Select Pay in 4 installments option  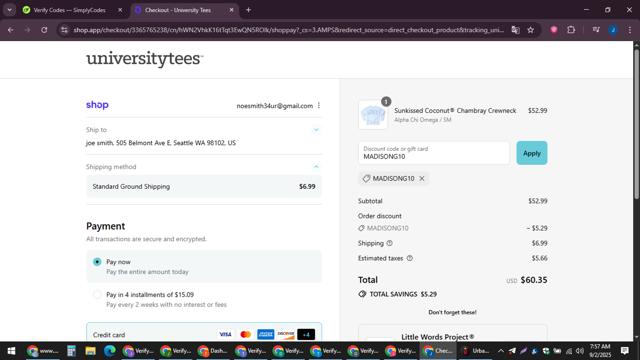click(97, 294)
